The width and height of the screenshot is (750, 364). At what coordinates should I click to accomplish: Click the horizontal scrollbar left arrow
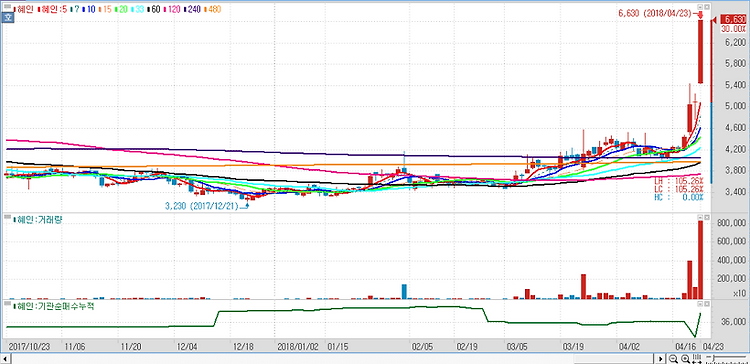(x=5, y=359)
